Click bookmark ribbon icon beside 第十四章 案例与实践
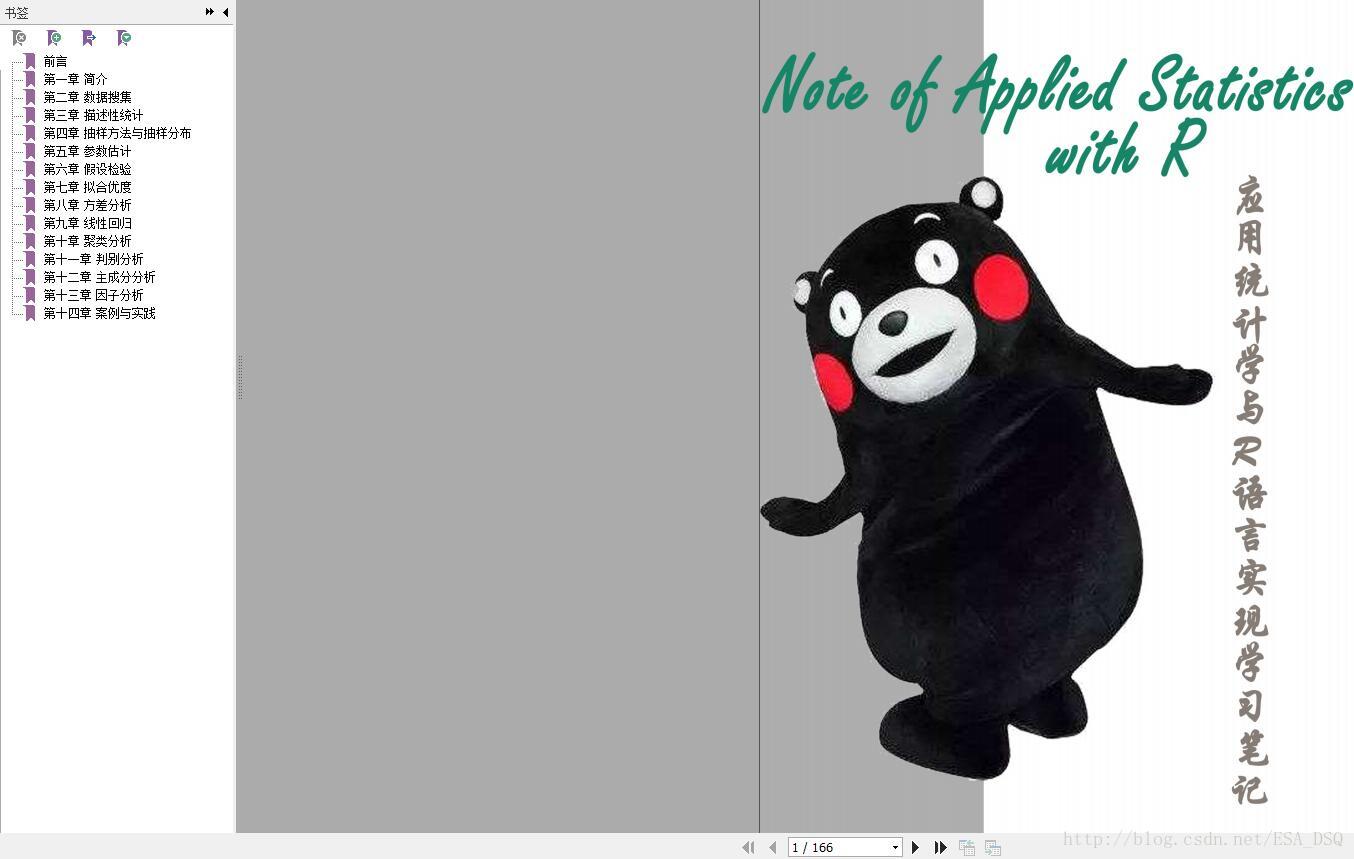 pos(30,313)
